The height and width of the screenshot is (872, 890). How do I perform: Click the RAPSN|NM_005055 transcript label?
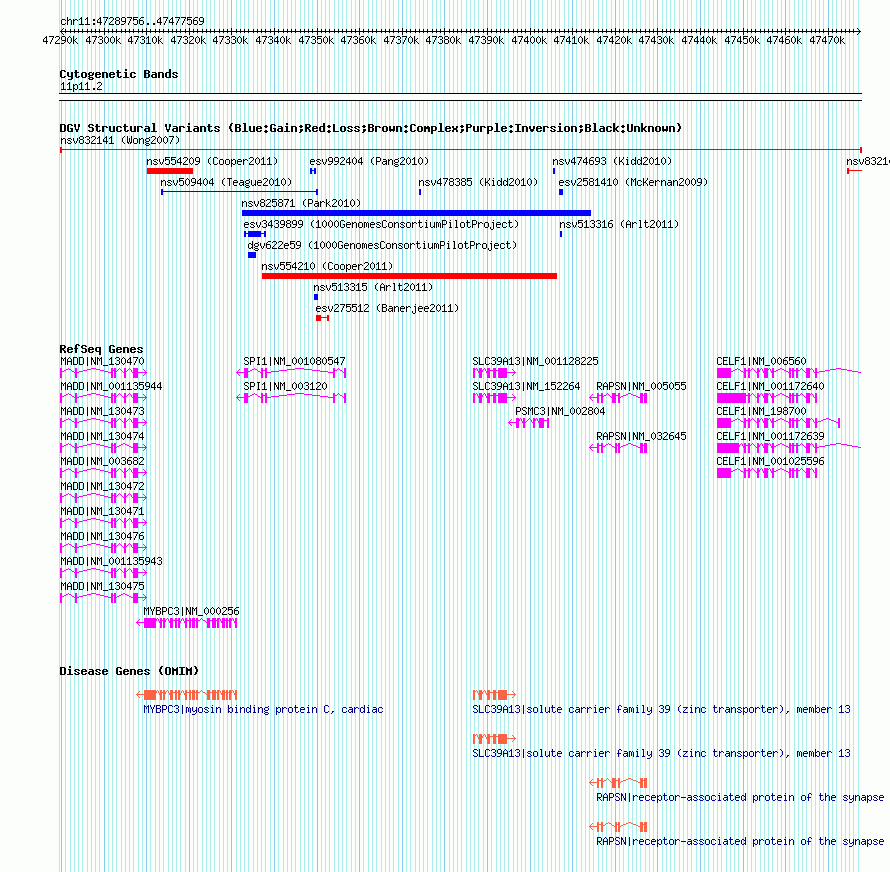coord(641,386)
